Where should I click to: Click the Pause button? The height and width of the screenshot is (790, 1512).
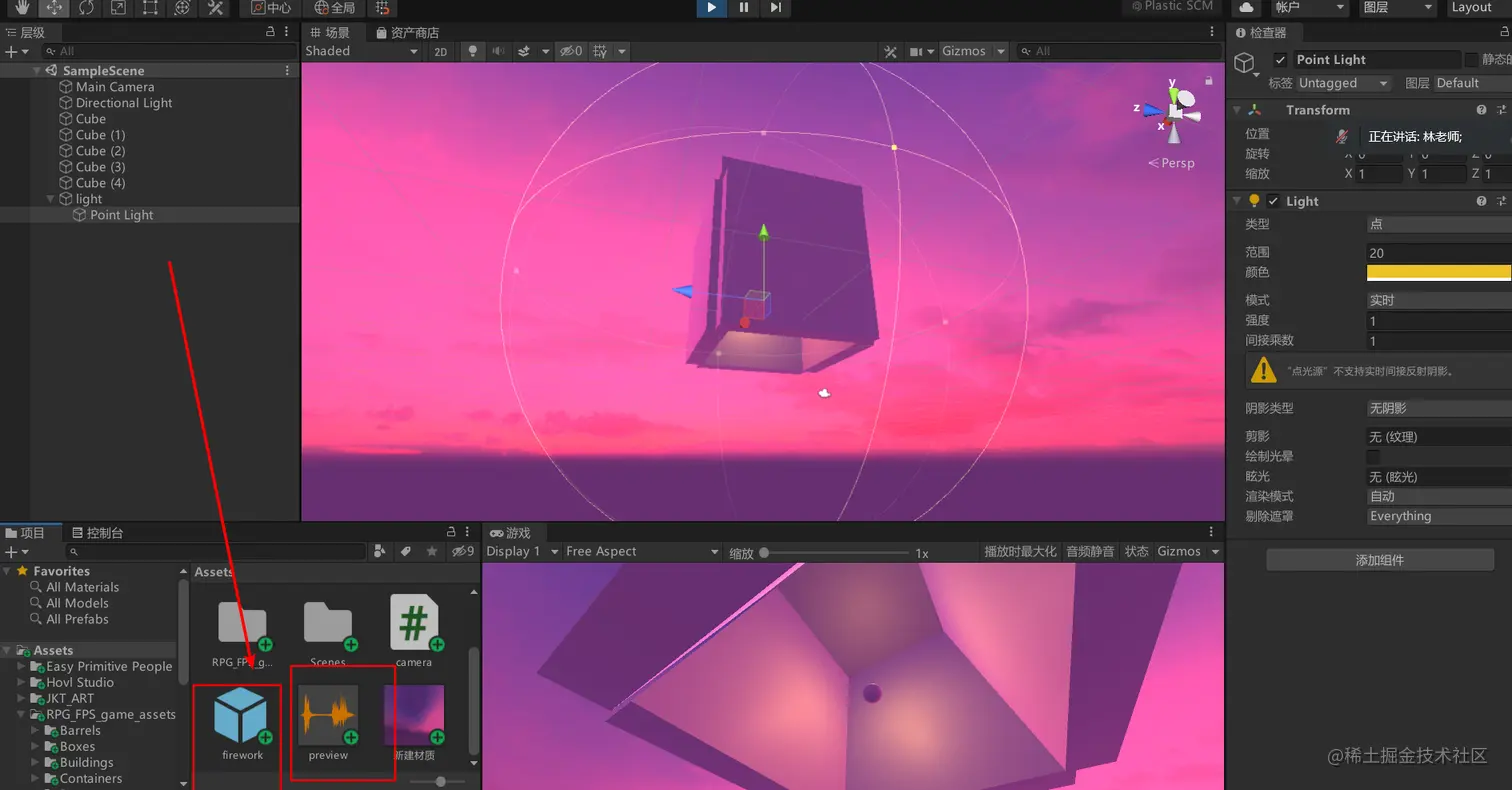click(743, 8)
